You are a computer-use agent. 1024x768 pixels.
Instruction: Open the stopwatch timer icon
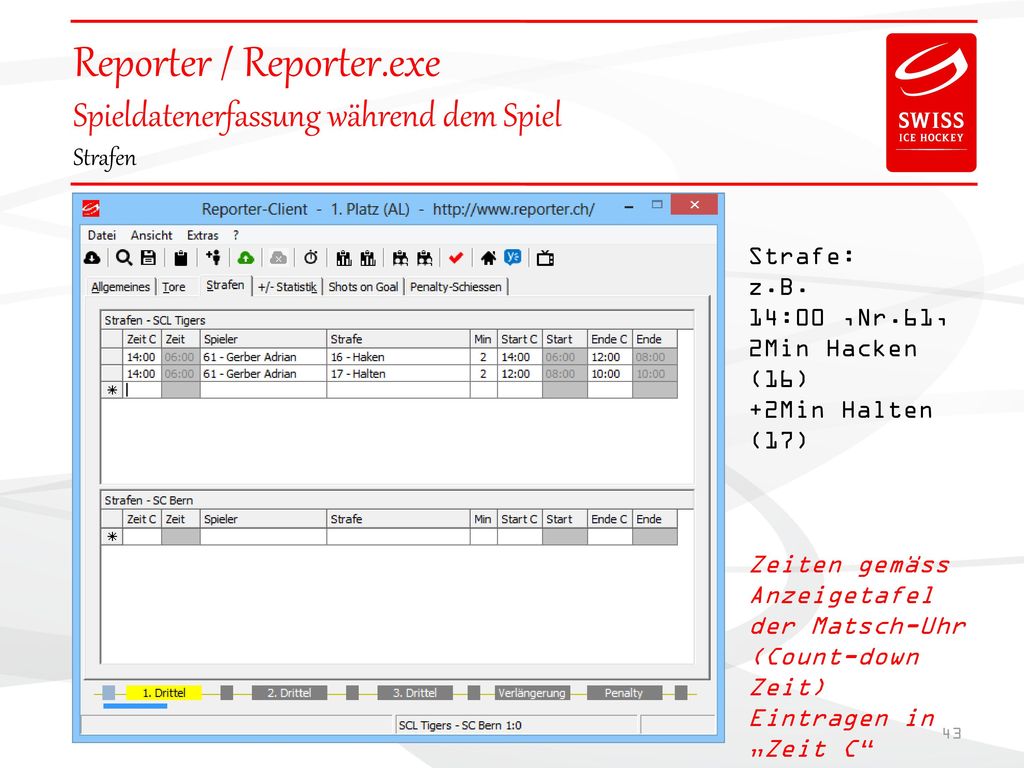[310, 258]
